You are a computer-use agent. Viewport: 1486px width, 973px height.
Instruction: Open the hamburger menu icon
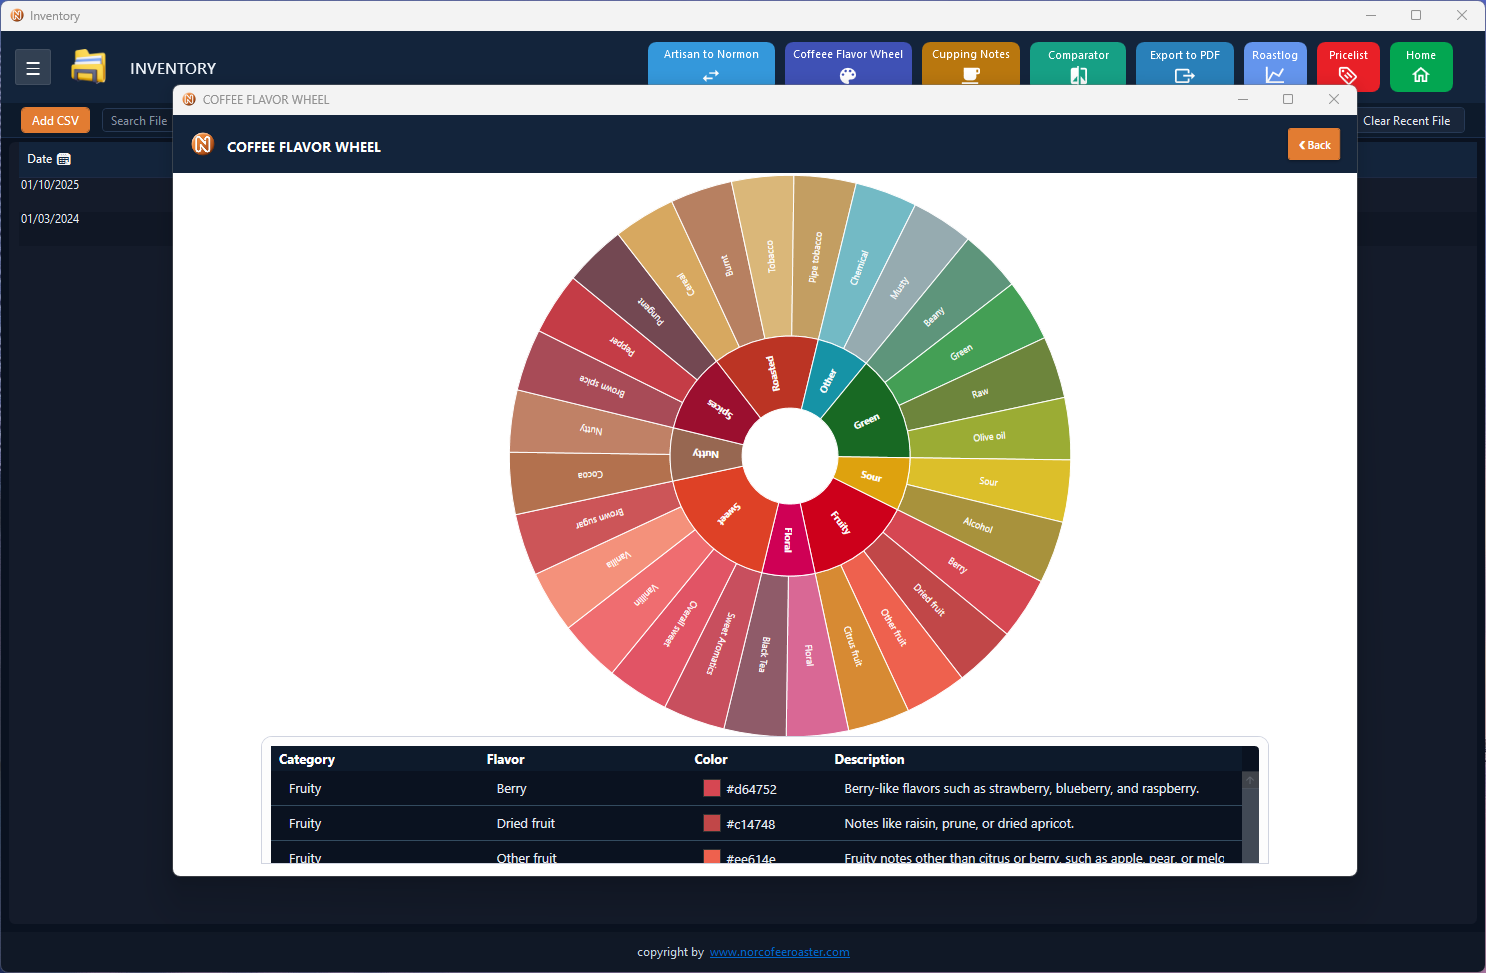[x=33, y=68]
